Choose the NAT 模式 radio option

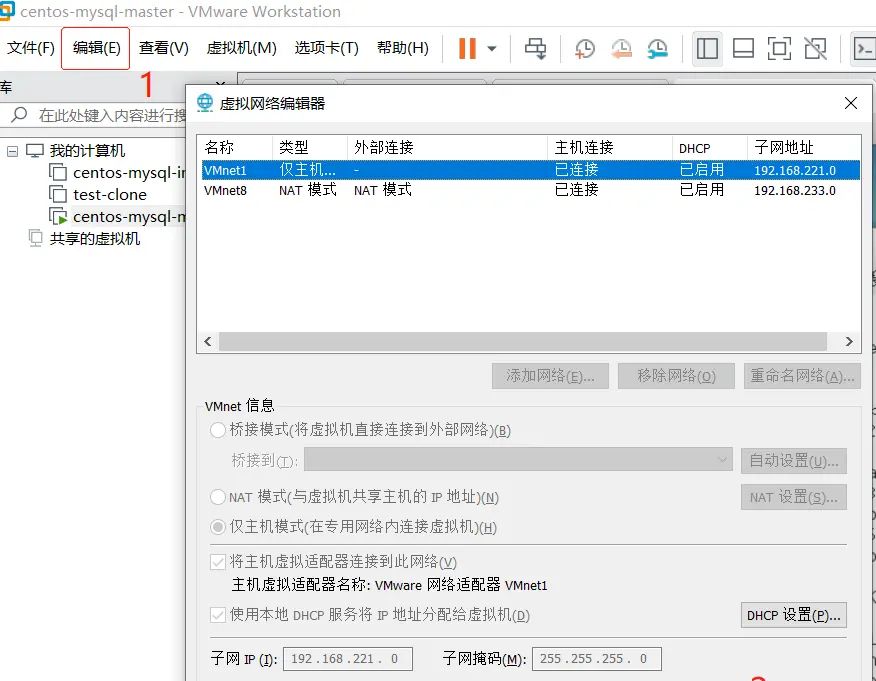point(218,497)
